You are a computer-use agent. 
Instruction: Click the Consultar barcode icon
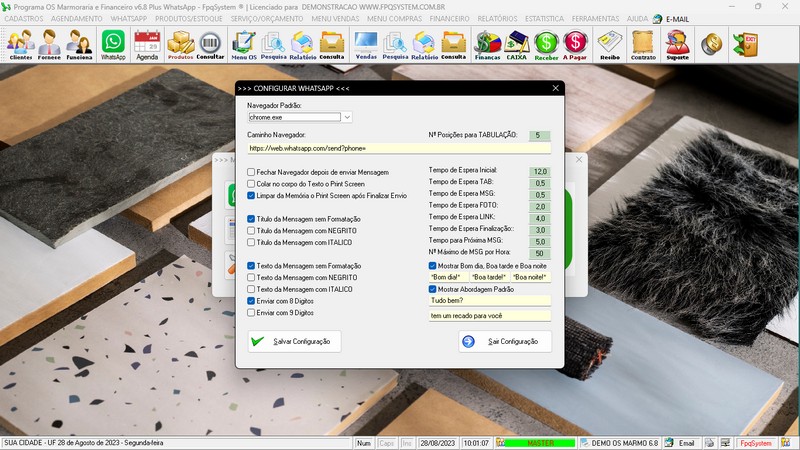(x=210, y=45)
